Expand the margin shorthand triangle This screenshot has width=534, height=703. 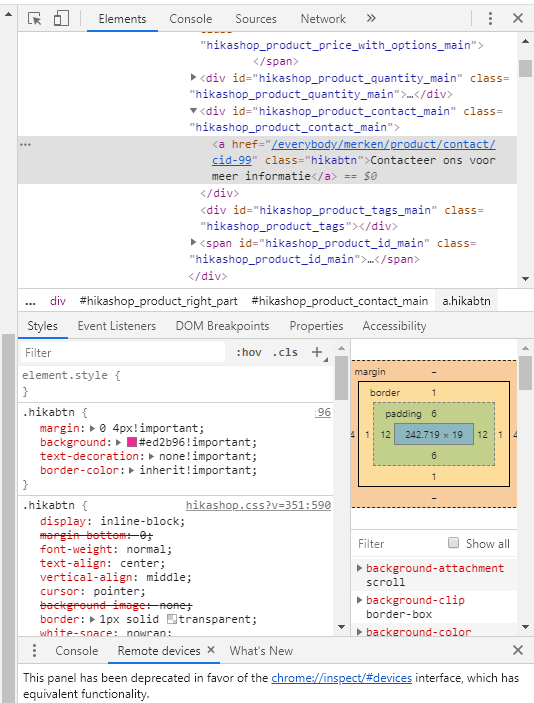(x=92, y=428)
